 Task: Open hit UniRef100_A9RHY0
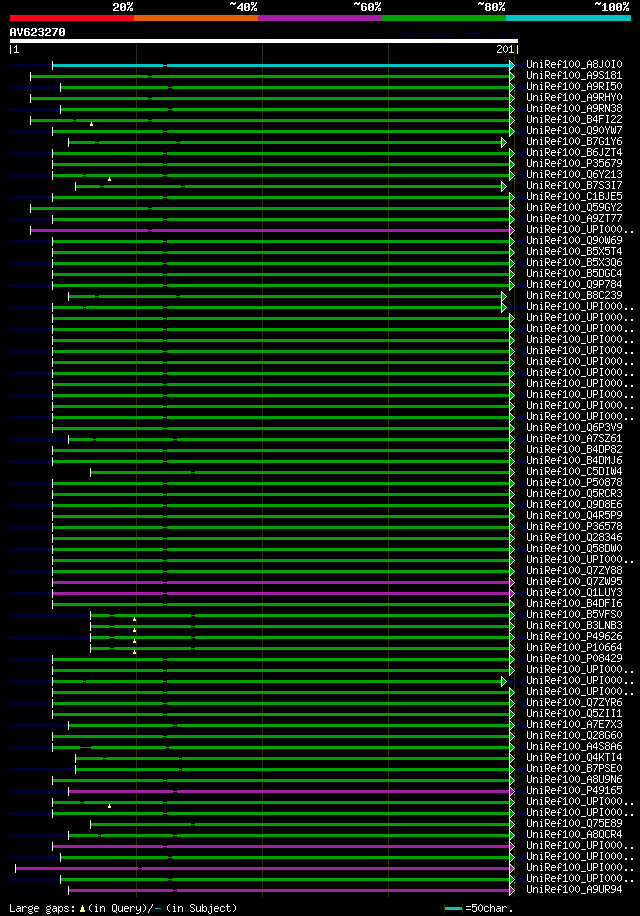[574, 98]
